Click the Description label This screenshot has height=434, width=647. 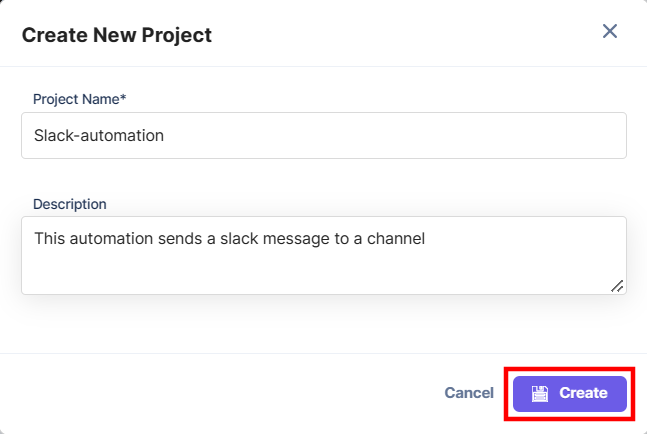[x=70, y=204]
